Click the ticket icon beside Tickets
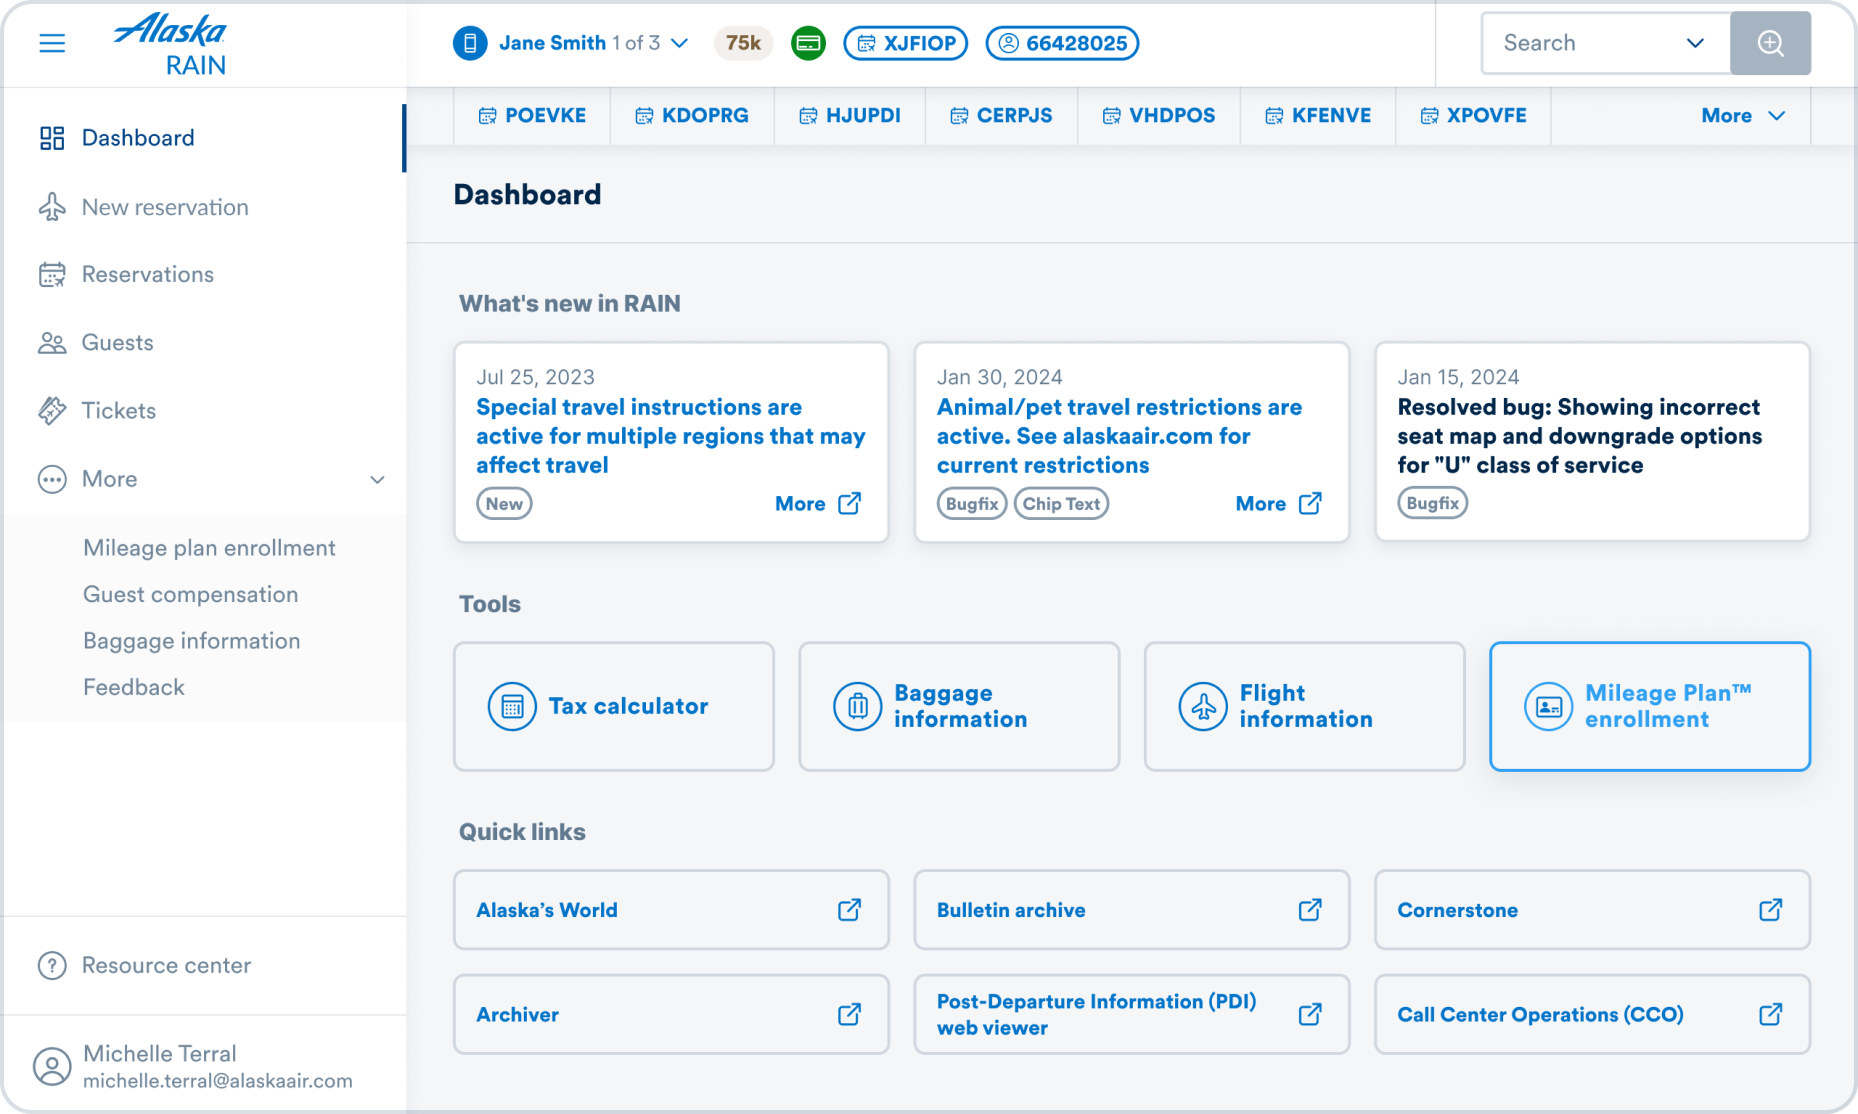 pyautogui.click(x=52, y=411)
